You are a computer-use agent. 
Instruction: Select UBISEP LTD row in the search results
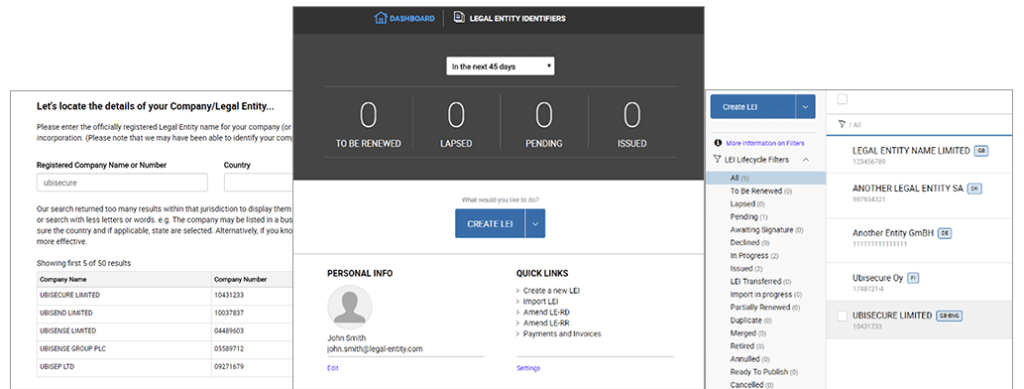(x=165, y=367)
